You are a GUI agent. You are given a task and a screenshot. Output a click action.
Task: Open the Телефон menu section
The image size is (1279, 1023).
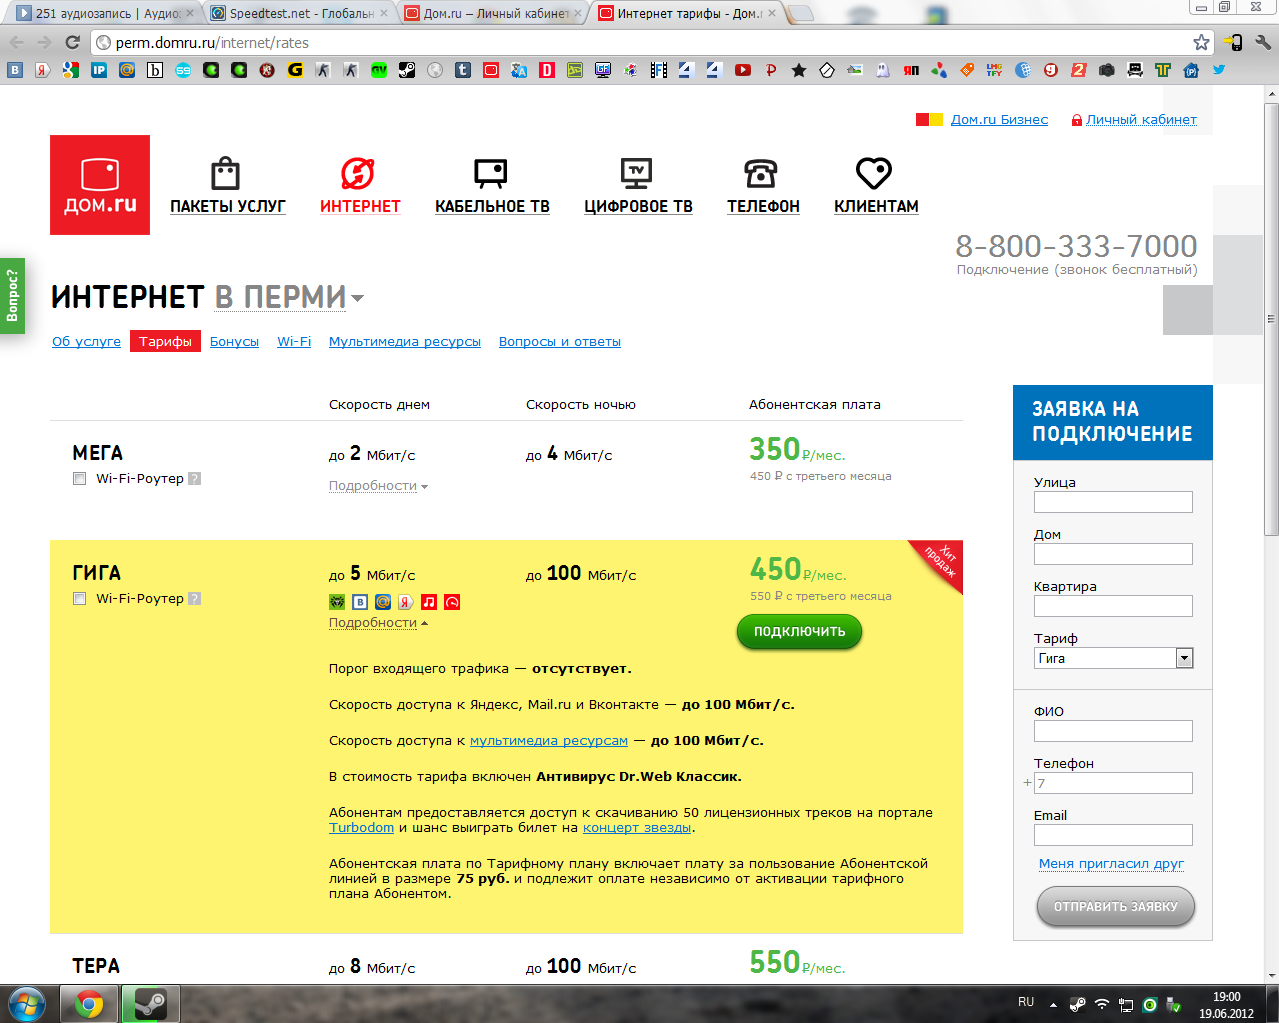[x=763, y=186]
